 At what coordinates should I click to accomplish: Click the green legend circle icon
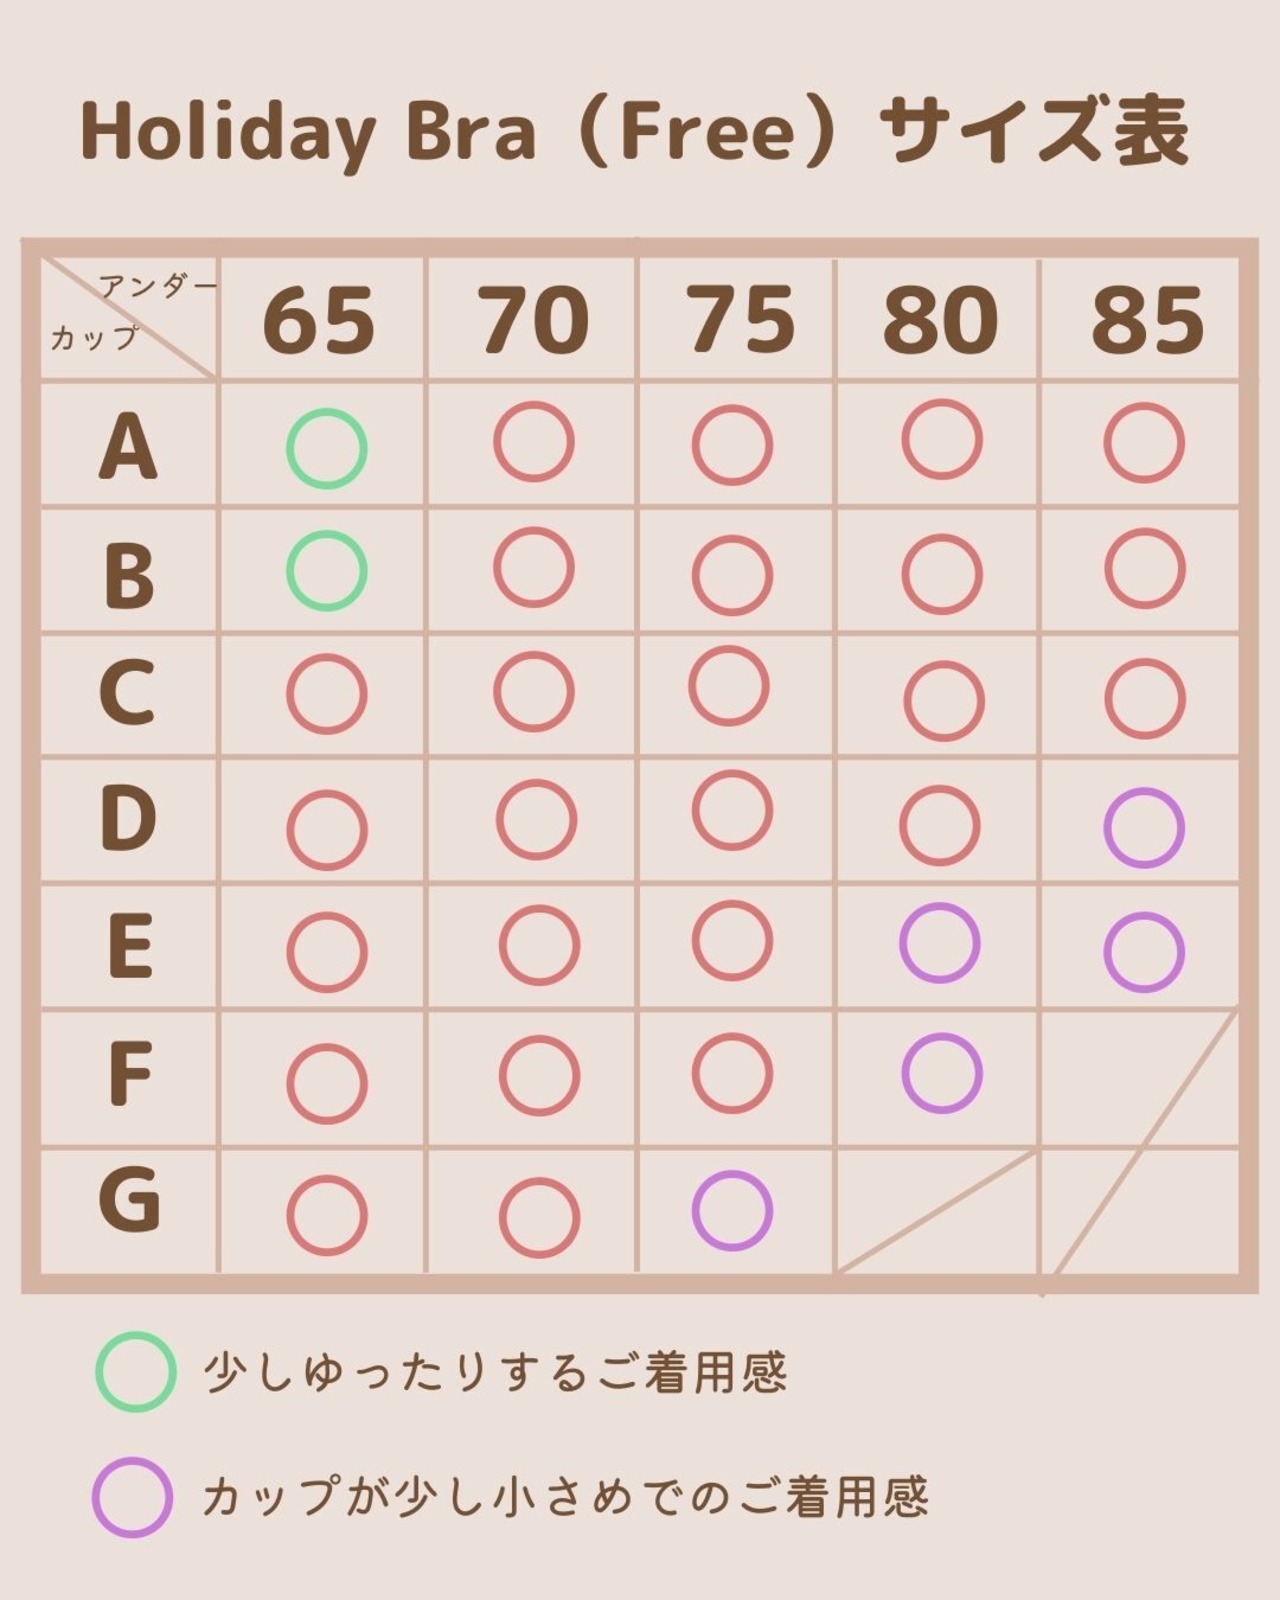[136, 1372]
